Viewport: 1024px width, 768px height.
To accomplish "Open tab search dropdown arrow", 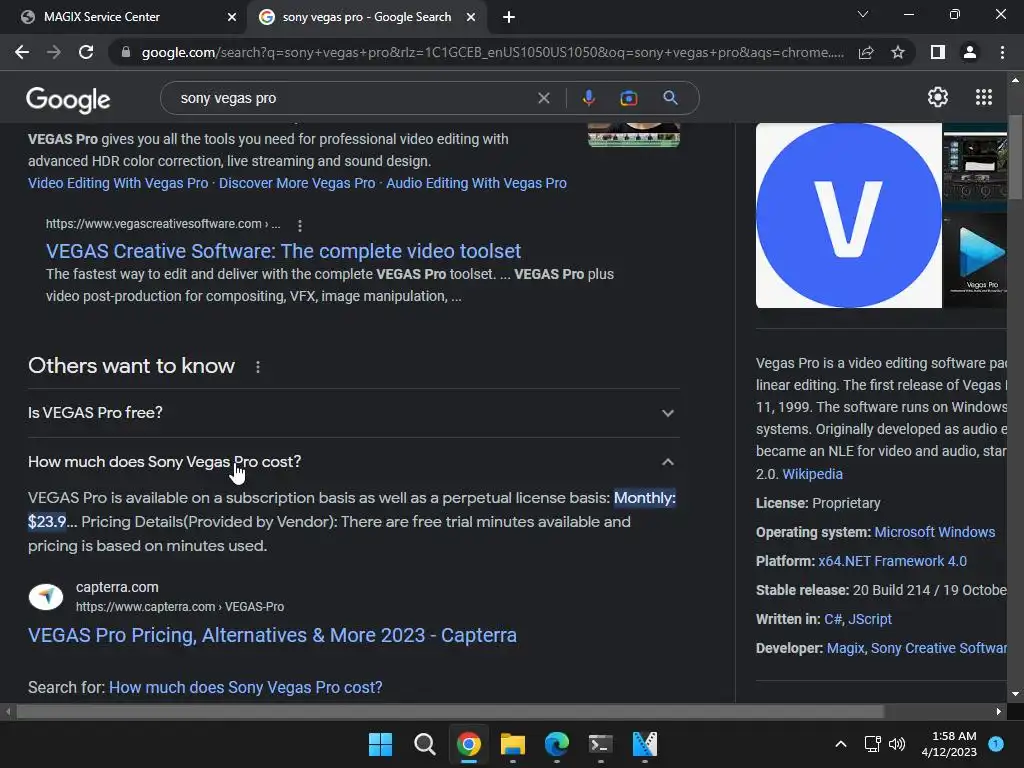I will (x=863, y=14).
